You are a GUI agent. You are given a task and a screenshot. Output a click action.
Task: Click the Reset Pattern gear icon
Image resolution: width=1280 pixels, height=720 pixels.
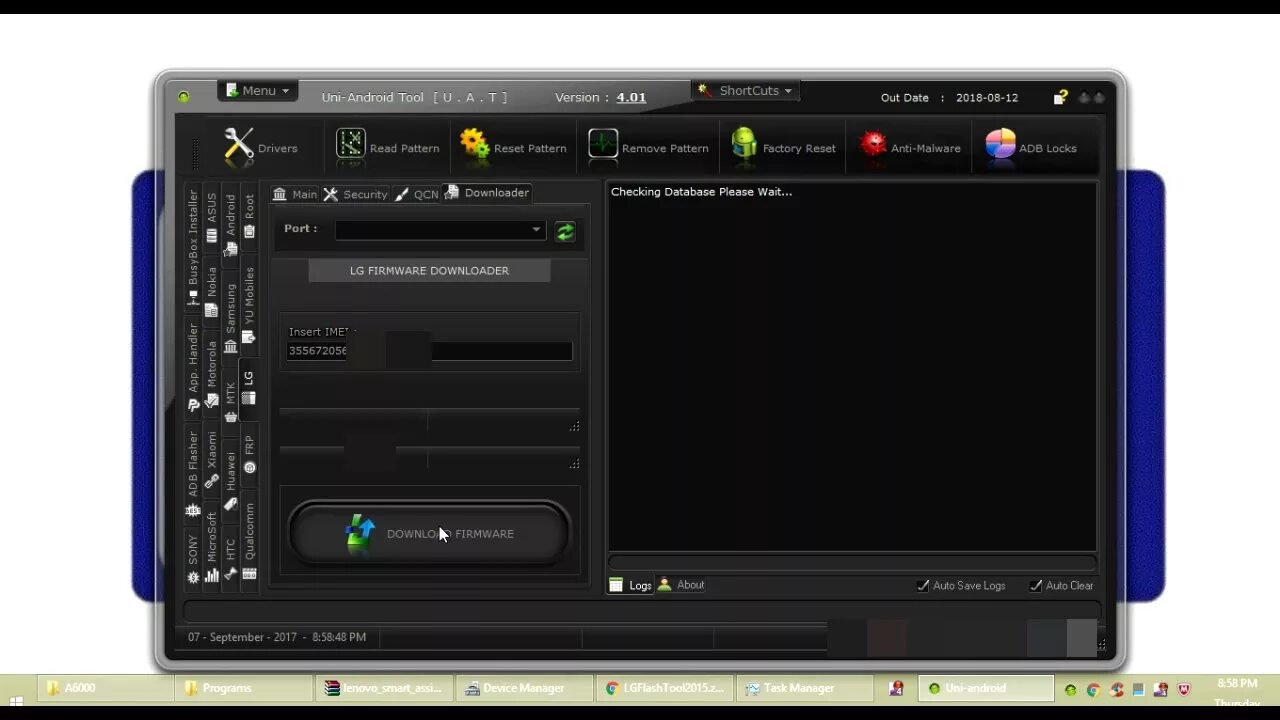tap(474, 143)
